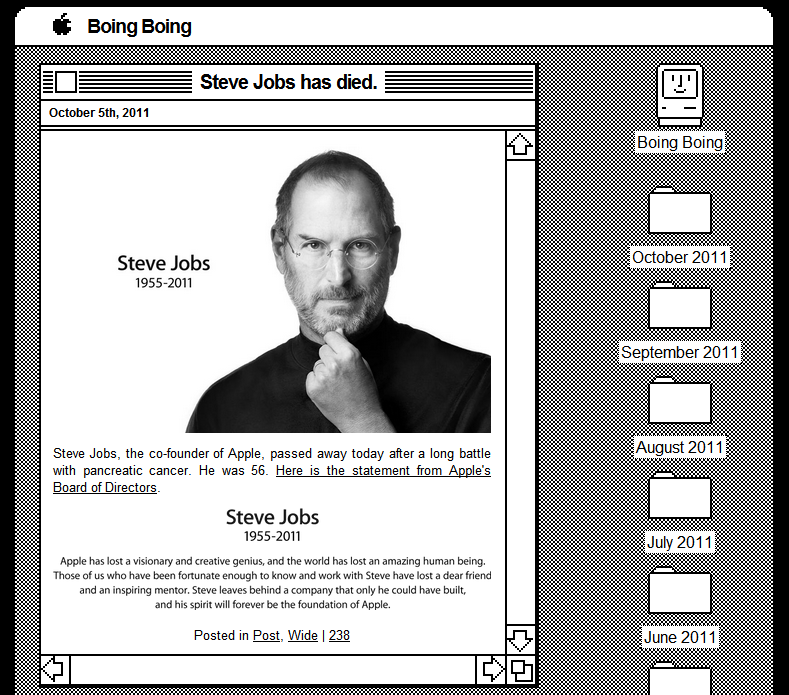Click the October 2011 label
The image size is (789, 695).
pyautogui.click(x=680, y=257)
